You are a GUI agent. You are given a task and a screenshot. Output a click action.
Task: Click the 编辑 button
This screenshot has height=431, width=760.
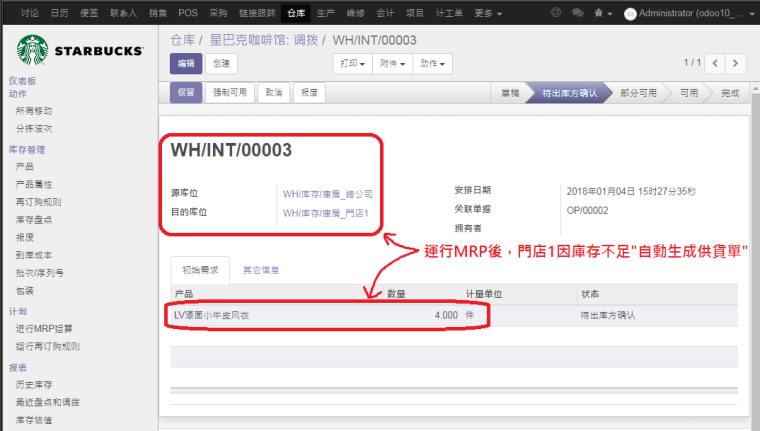(186, 64)
